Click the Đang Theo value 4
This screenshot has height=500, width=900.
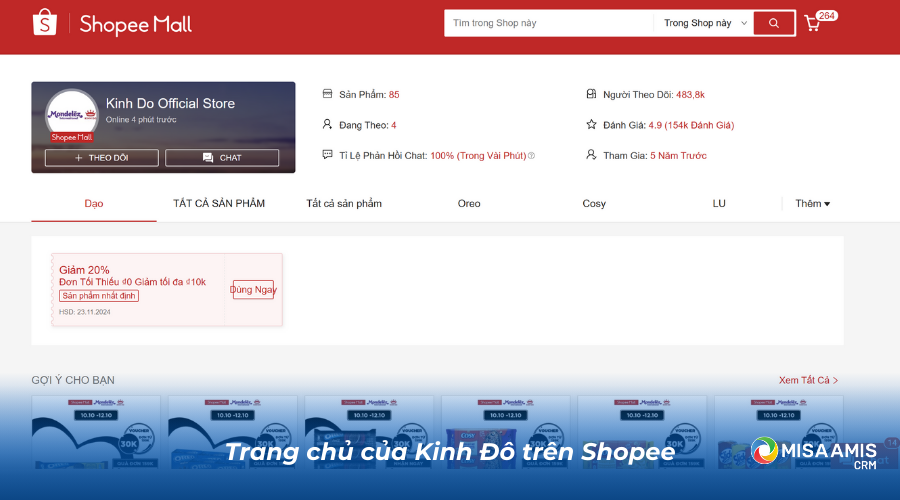tap(394, 125)
